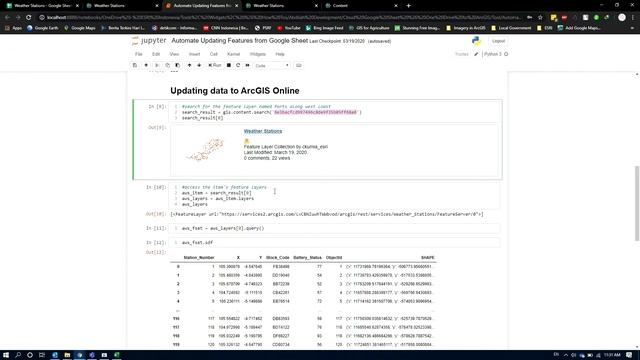Copy selected cells icon
The image size is (640, 360).
(167, 65)
